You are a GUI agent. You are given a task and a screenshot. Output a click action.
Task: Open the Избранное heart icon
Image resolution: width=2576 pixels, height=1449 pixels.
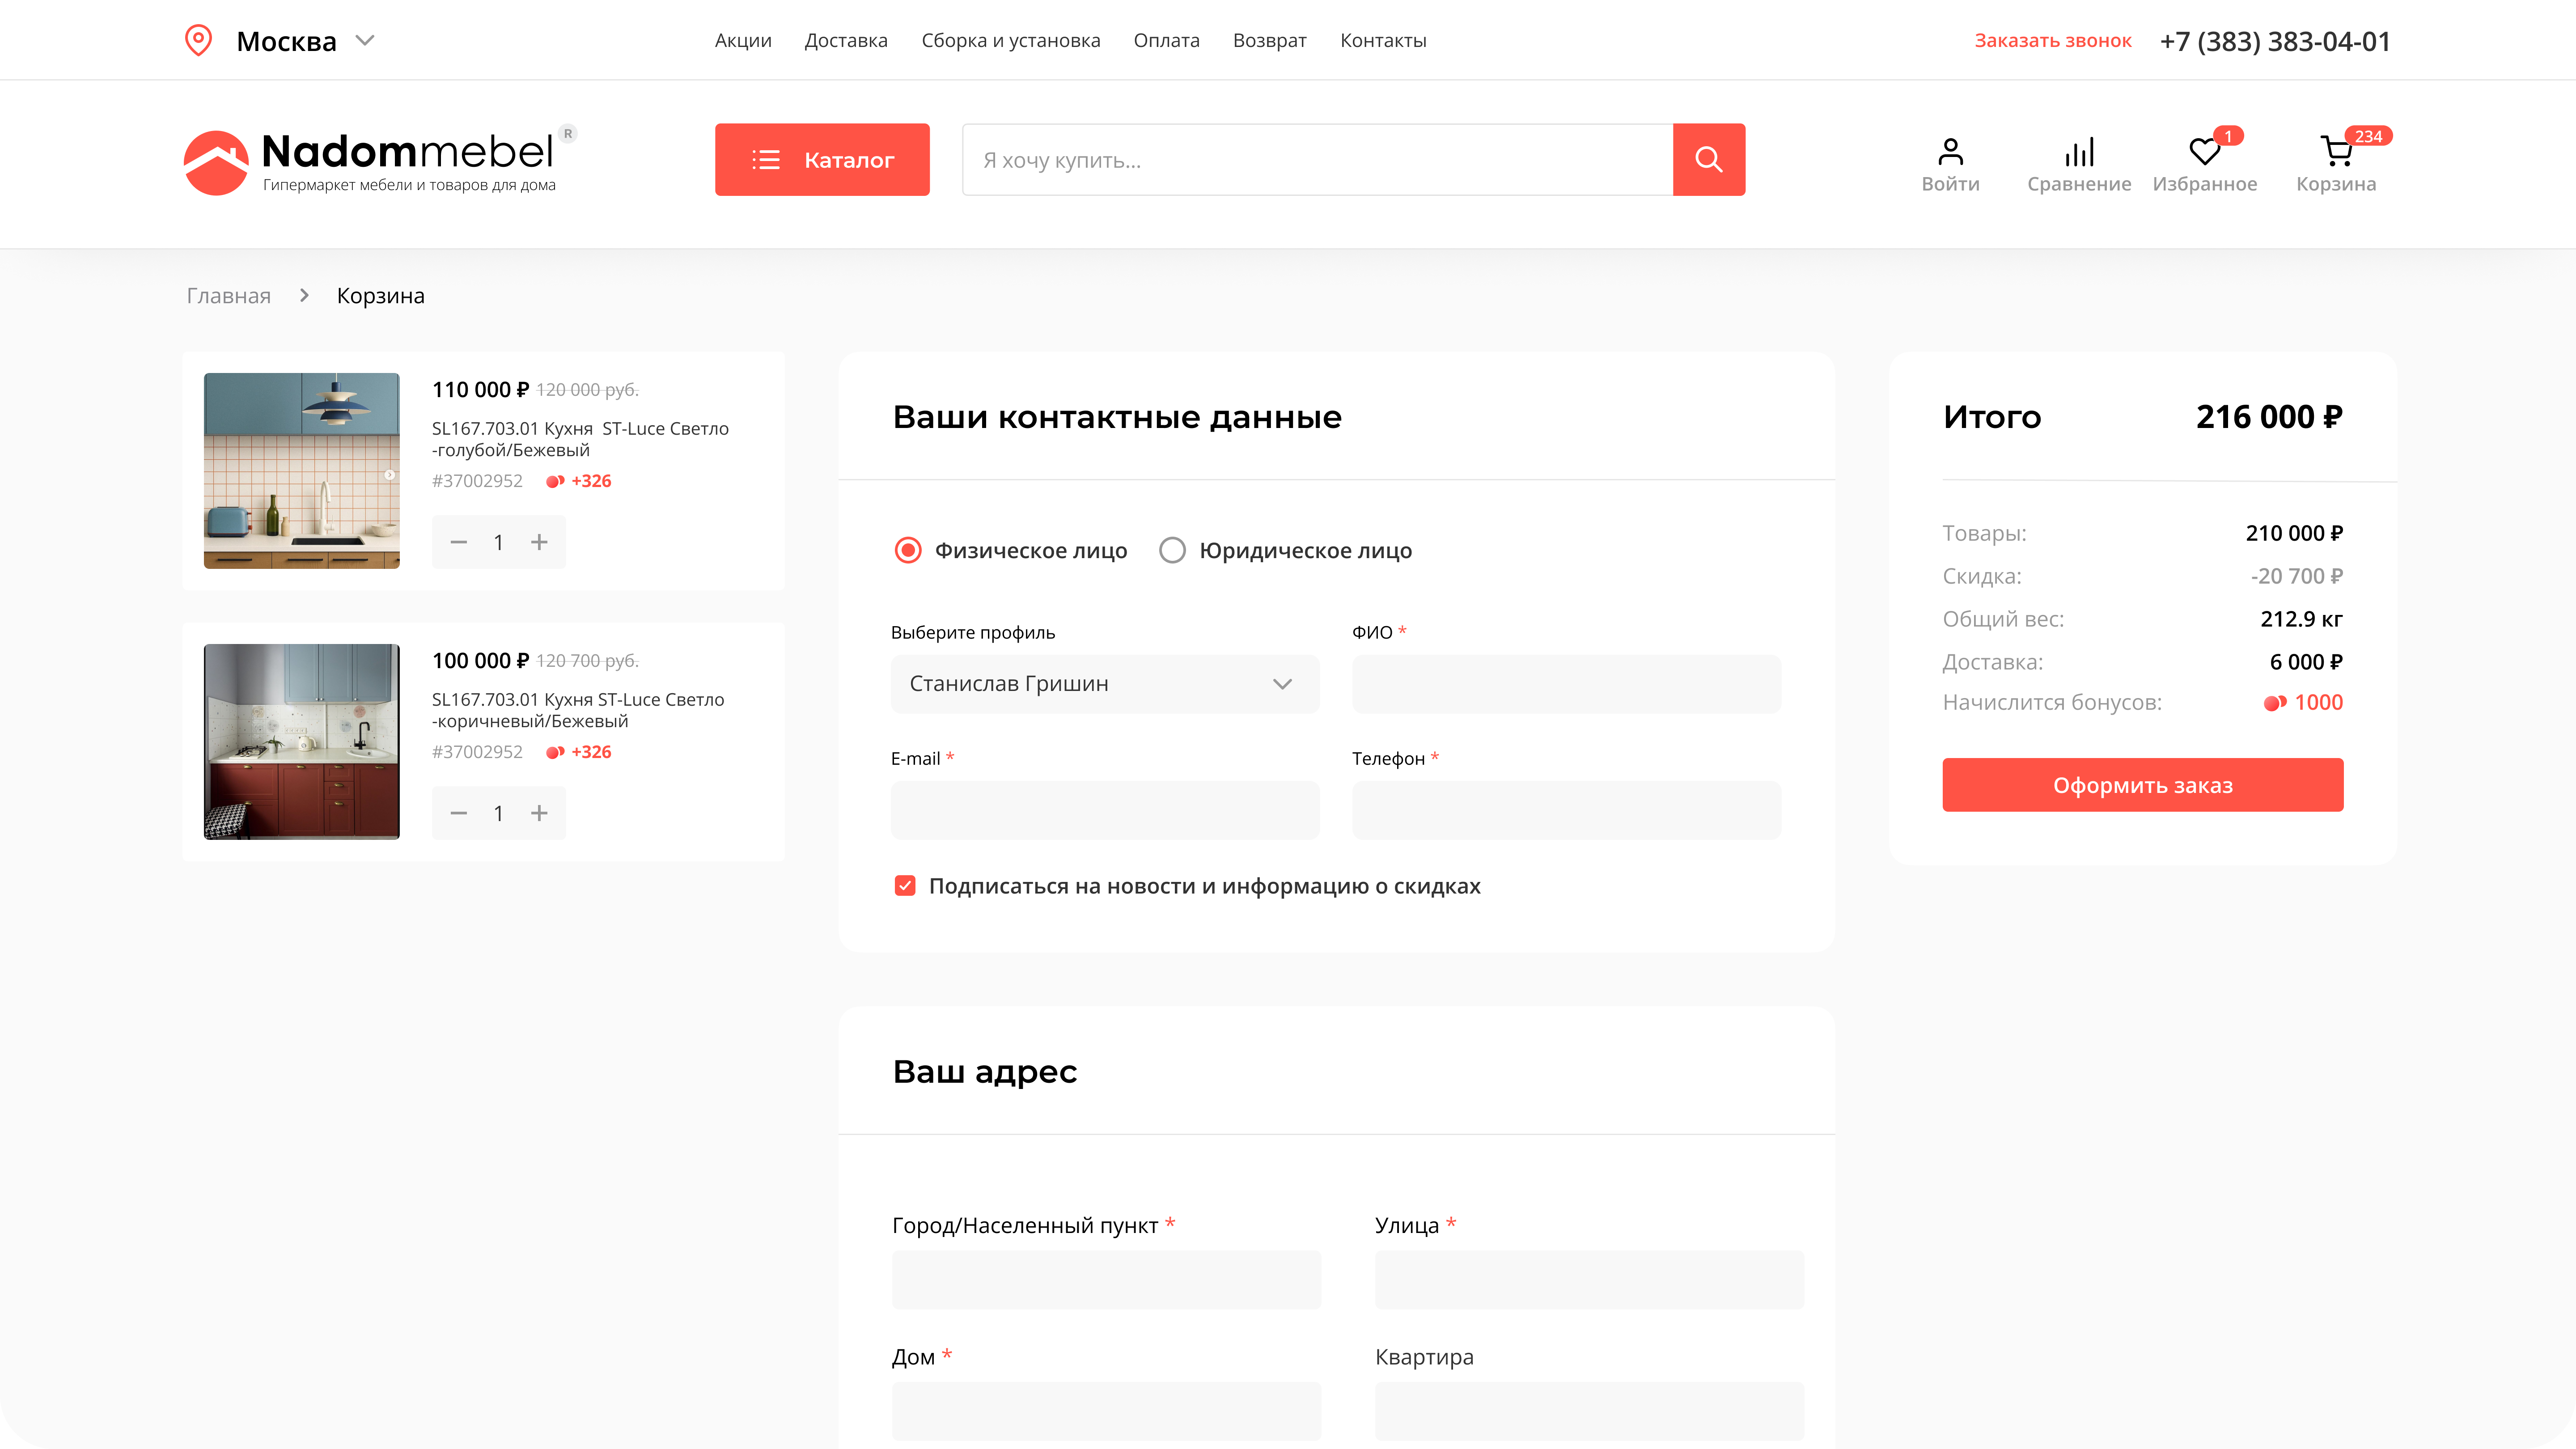2204,152
